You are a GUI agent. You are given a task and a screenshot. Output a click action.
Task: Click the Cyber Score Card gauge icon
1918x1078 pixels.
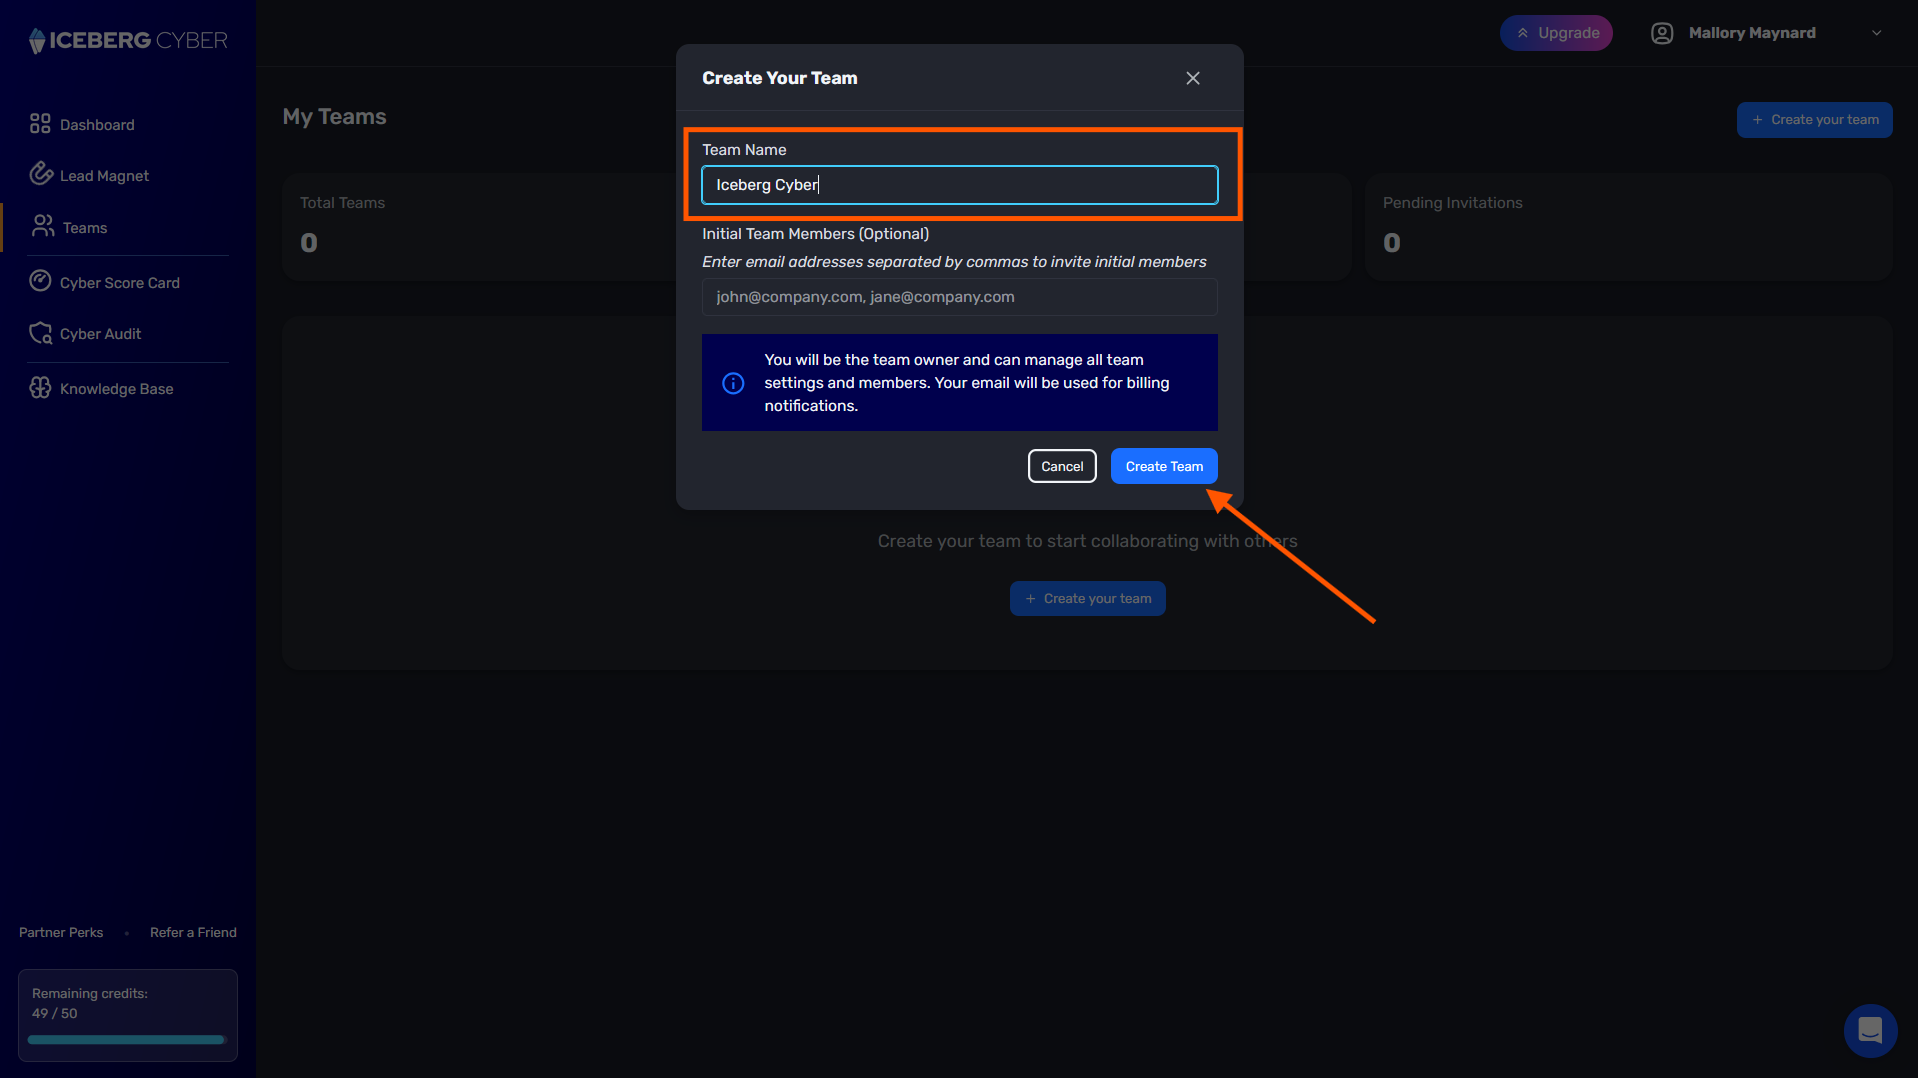click(x=40, y=281)
